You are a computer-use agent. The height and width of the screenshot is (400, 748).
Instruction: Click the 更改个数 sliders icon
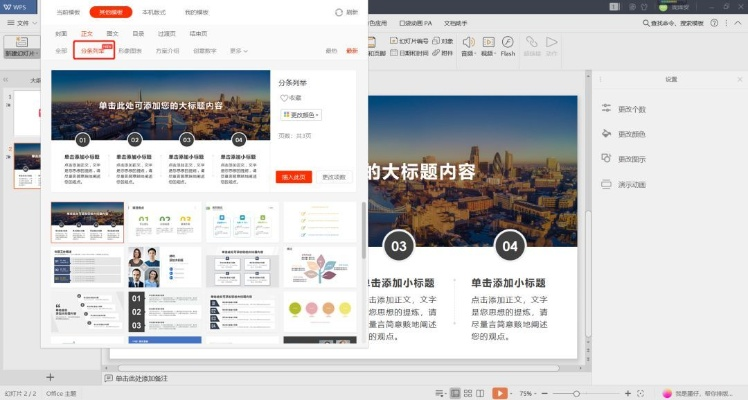(607, 108)
